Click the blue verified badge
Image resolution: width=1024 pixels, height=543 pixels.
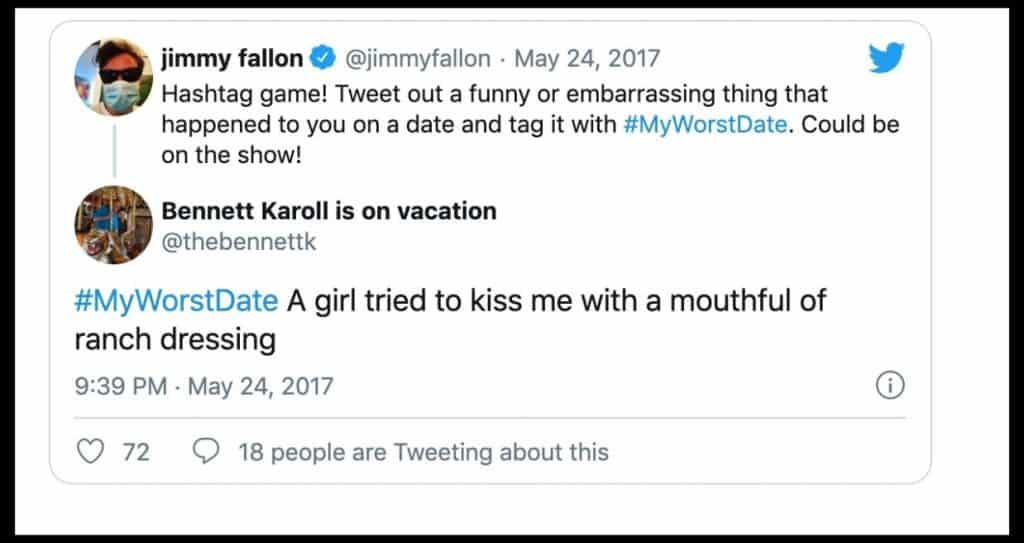point(323,59)
